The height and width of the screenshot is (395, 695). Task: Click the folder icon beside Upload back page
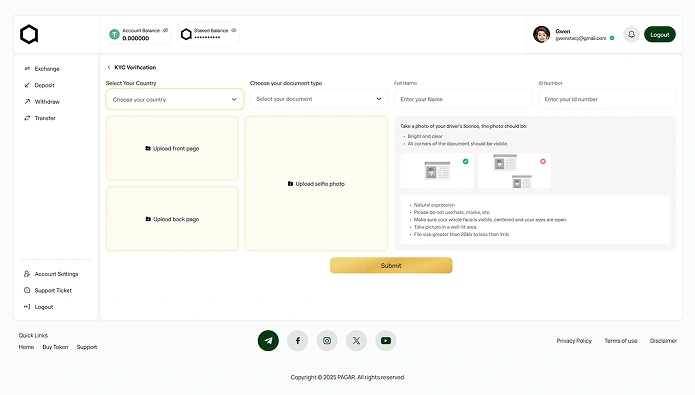(x=148, y=219)
